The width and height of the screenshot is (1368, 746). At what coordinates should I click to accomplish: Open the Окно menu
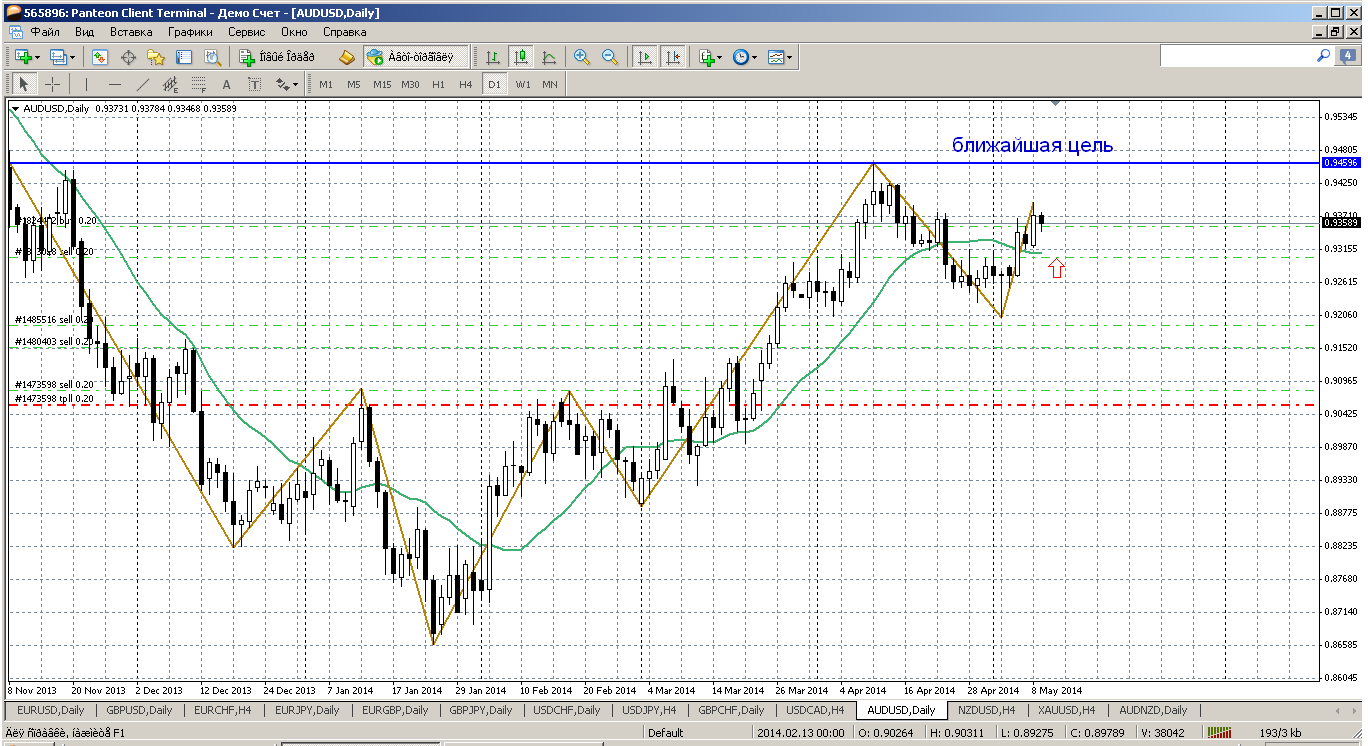point(294,32)
